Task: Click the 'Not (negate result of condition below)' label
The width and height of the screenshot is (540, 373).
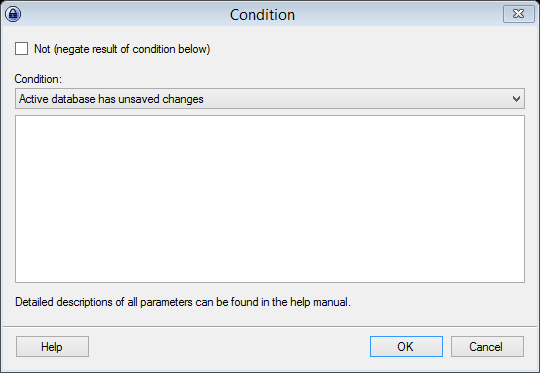Action: [x=122, y=49]
